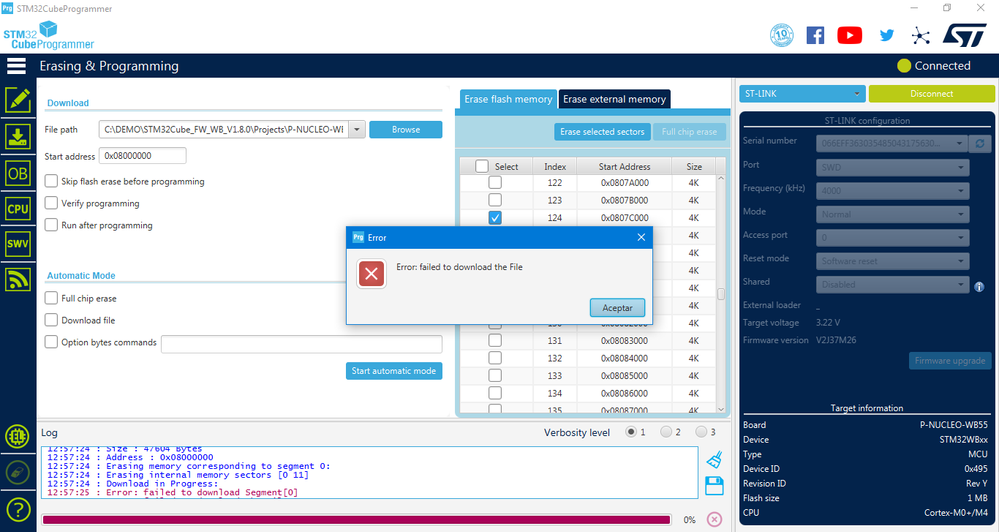This screenshot has width=999, height=532.
Task: Open the Reset mode dropdown
Action: [x=892, y=261]
